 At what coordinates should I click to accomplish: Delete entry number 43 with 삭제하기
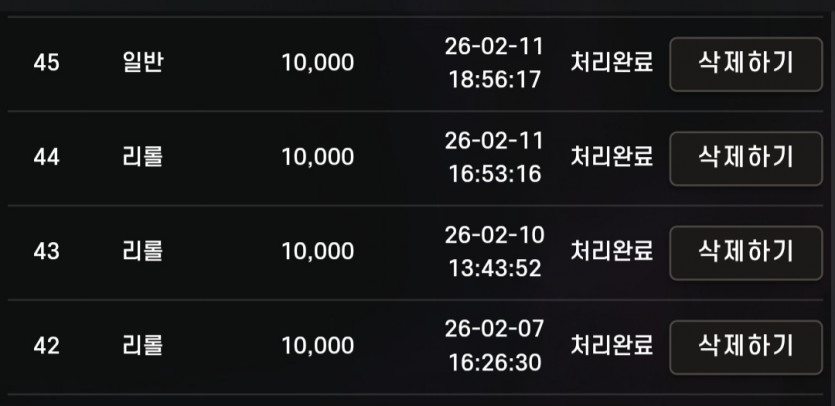[746, 253]
